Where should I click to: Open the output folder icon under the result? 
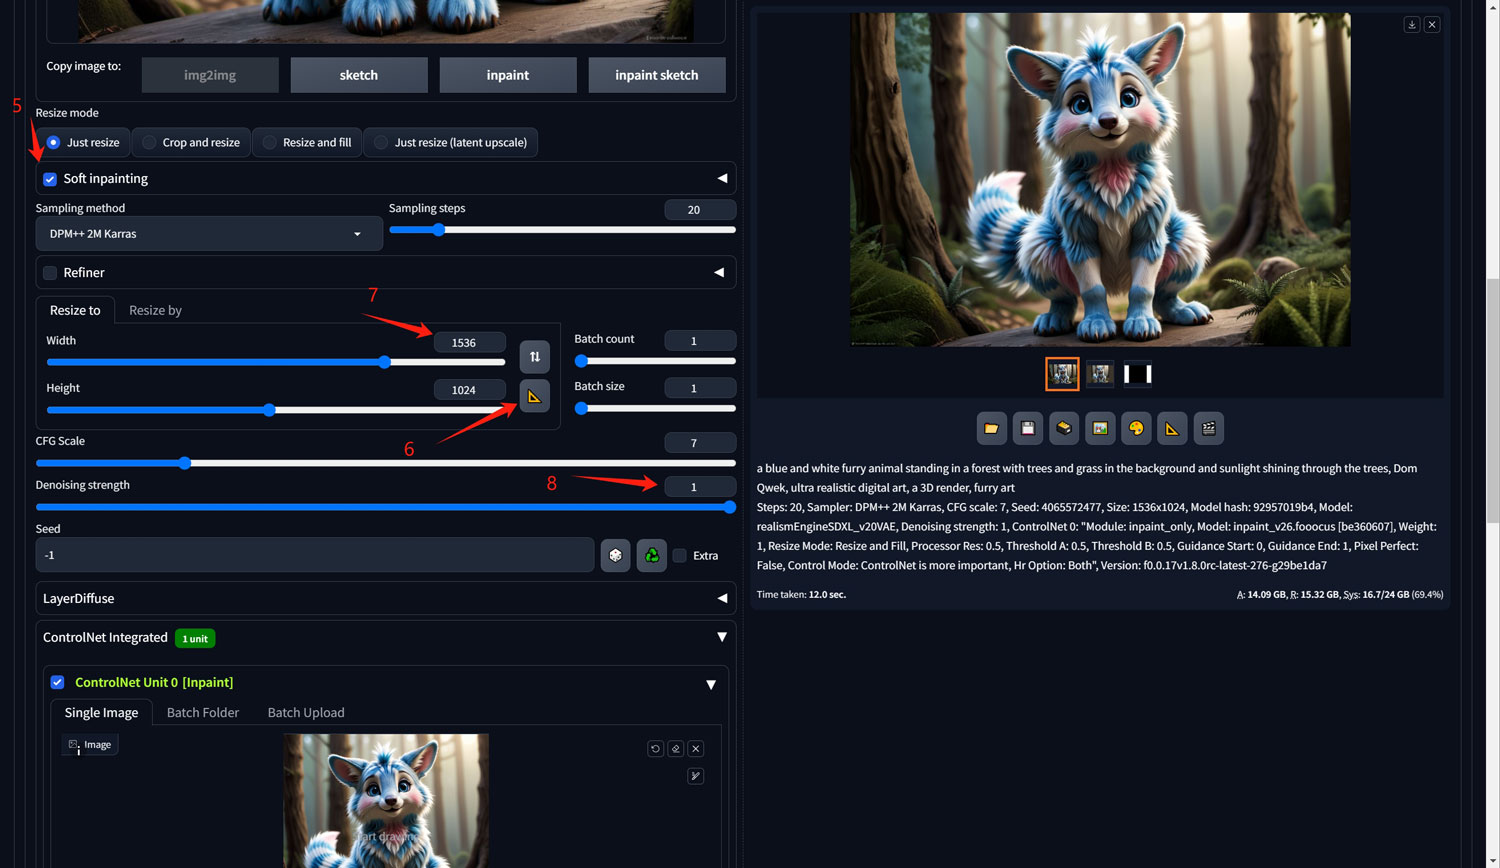[991, 428]
